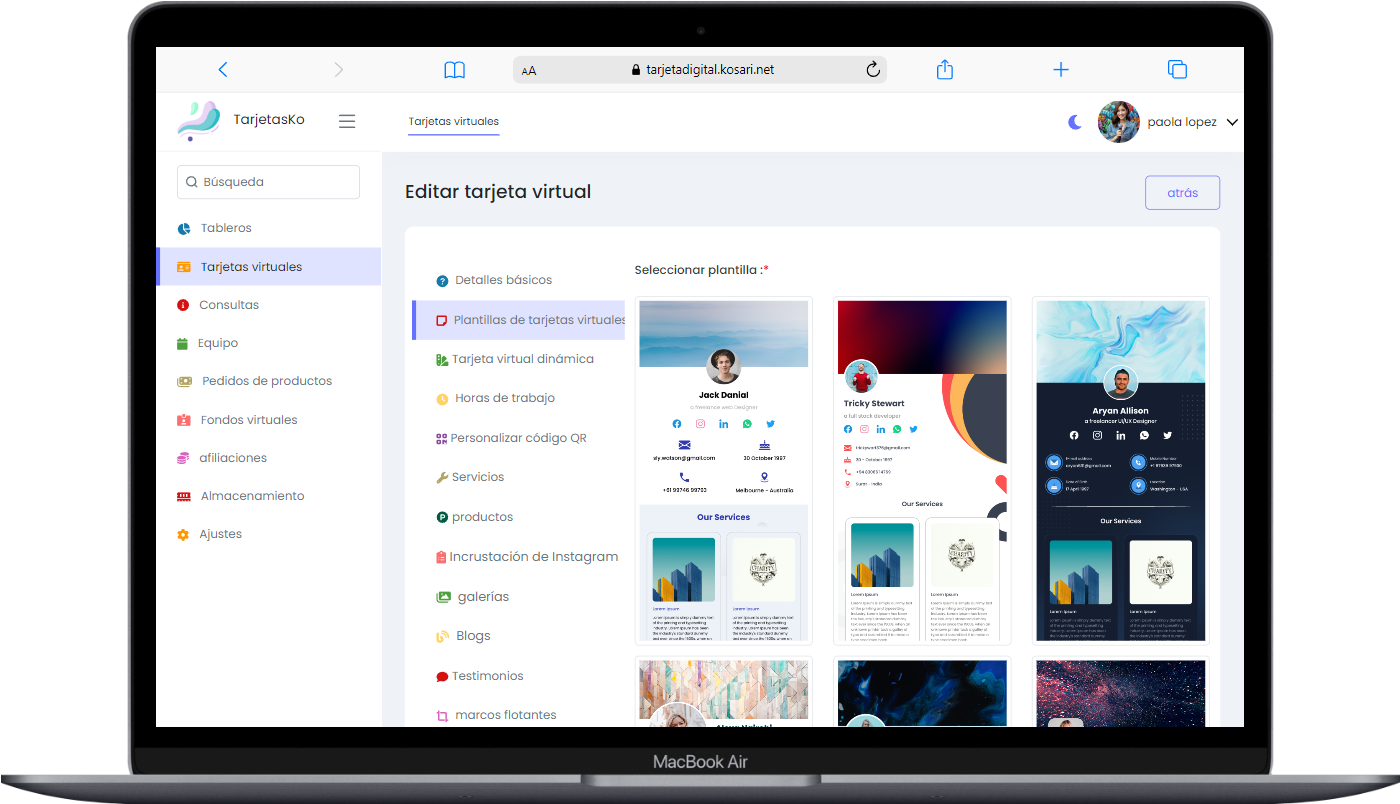Show the Safari tab overview icon
The width and height of the screenshot is (1400, 804).
tap(1177, 70)
